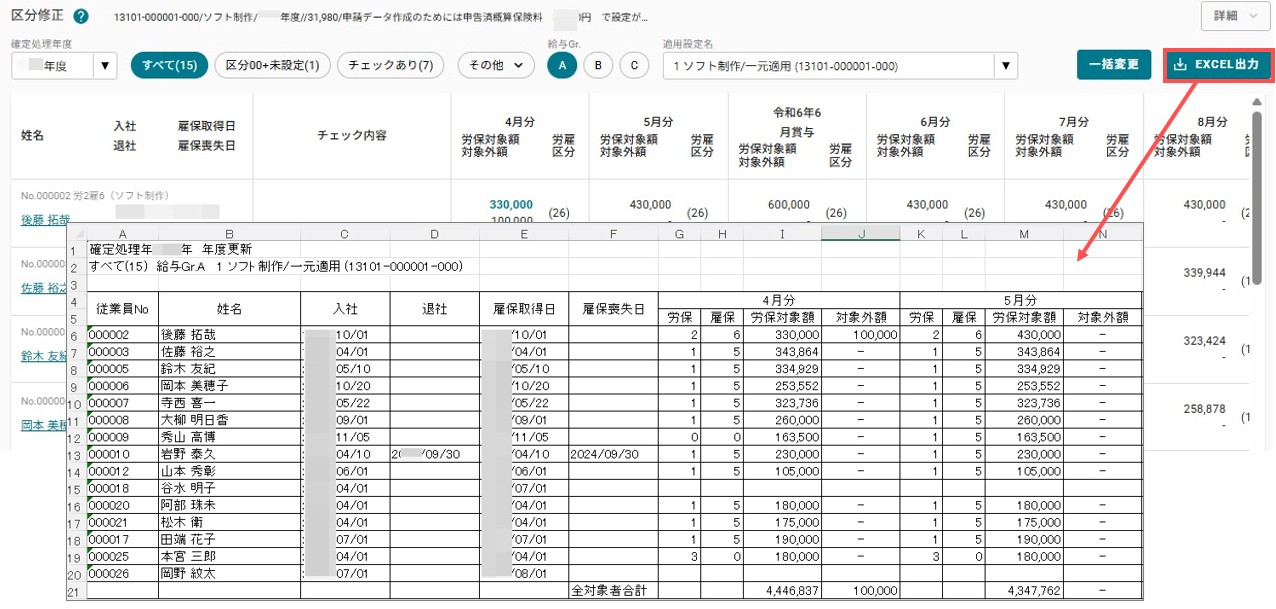The height and width of the screenshot is (609, 1276).
Task: Open the 後藤 拓哉 employee link
Action: (x=46, y=220)
